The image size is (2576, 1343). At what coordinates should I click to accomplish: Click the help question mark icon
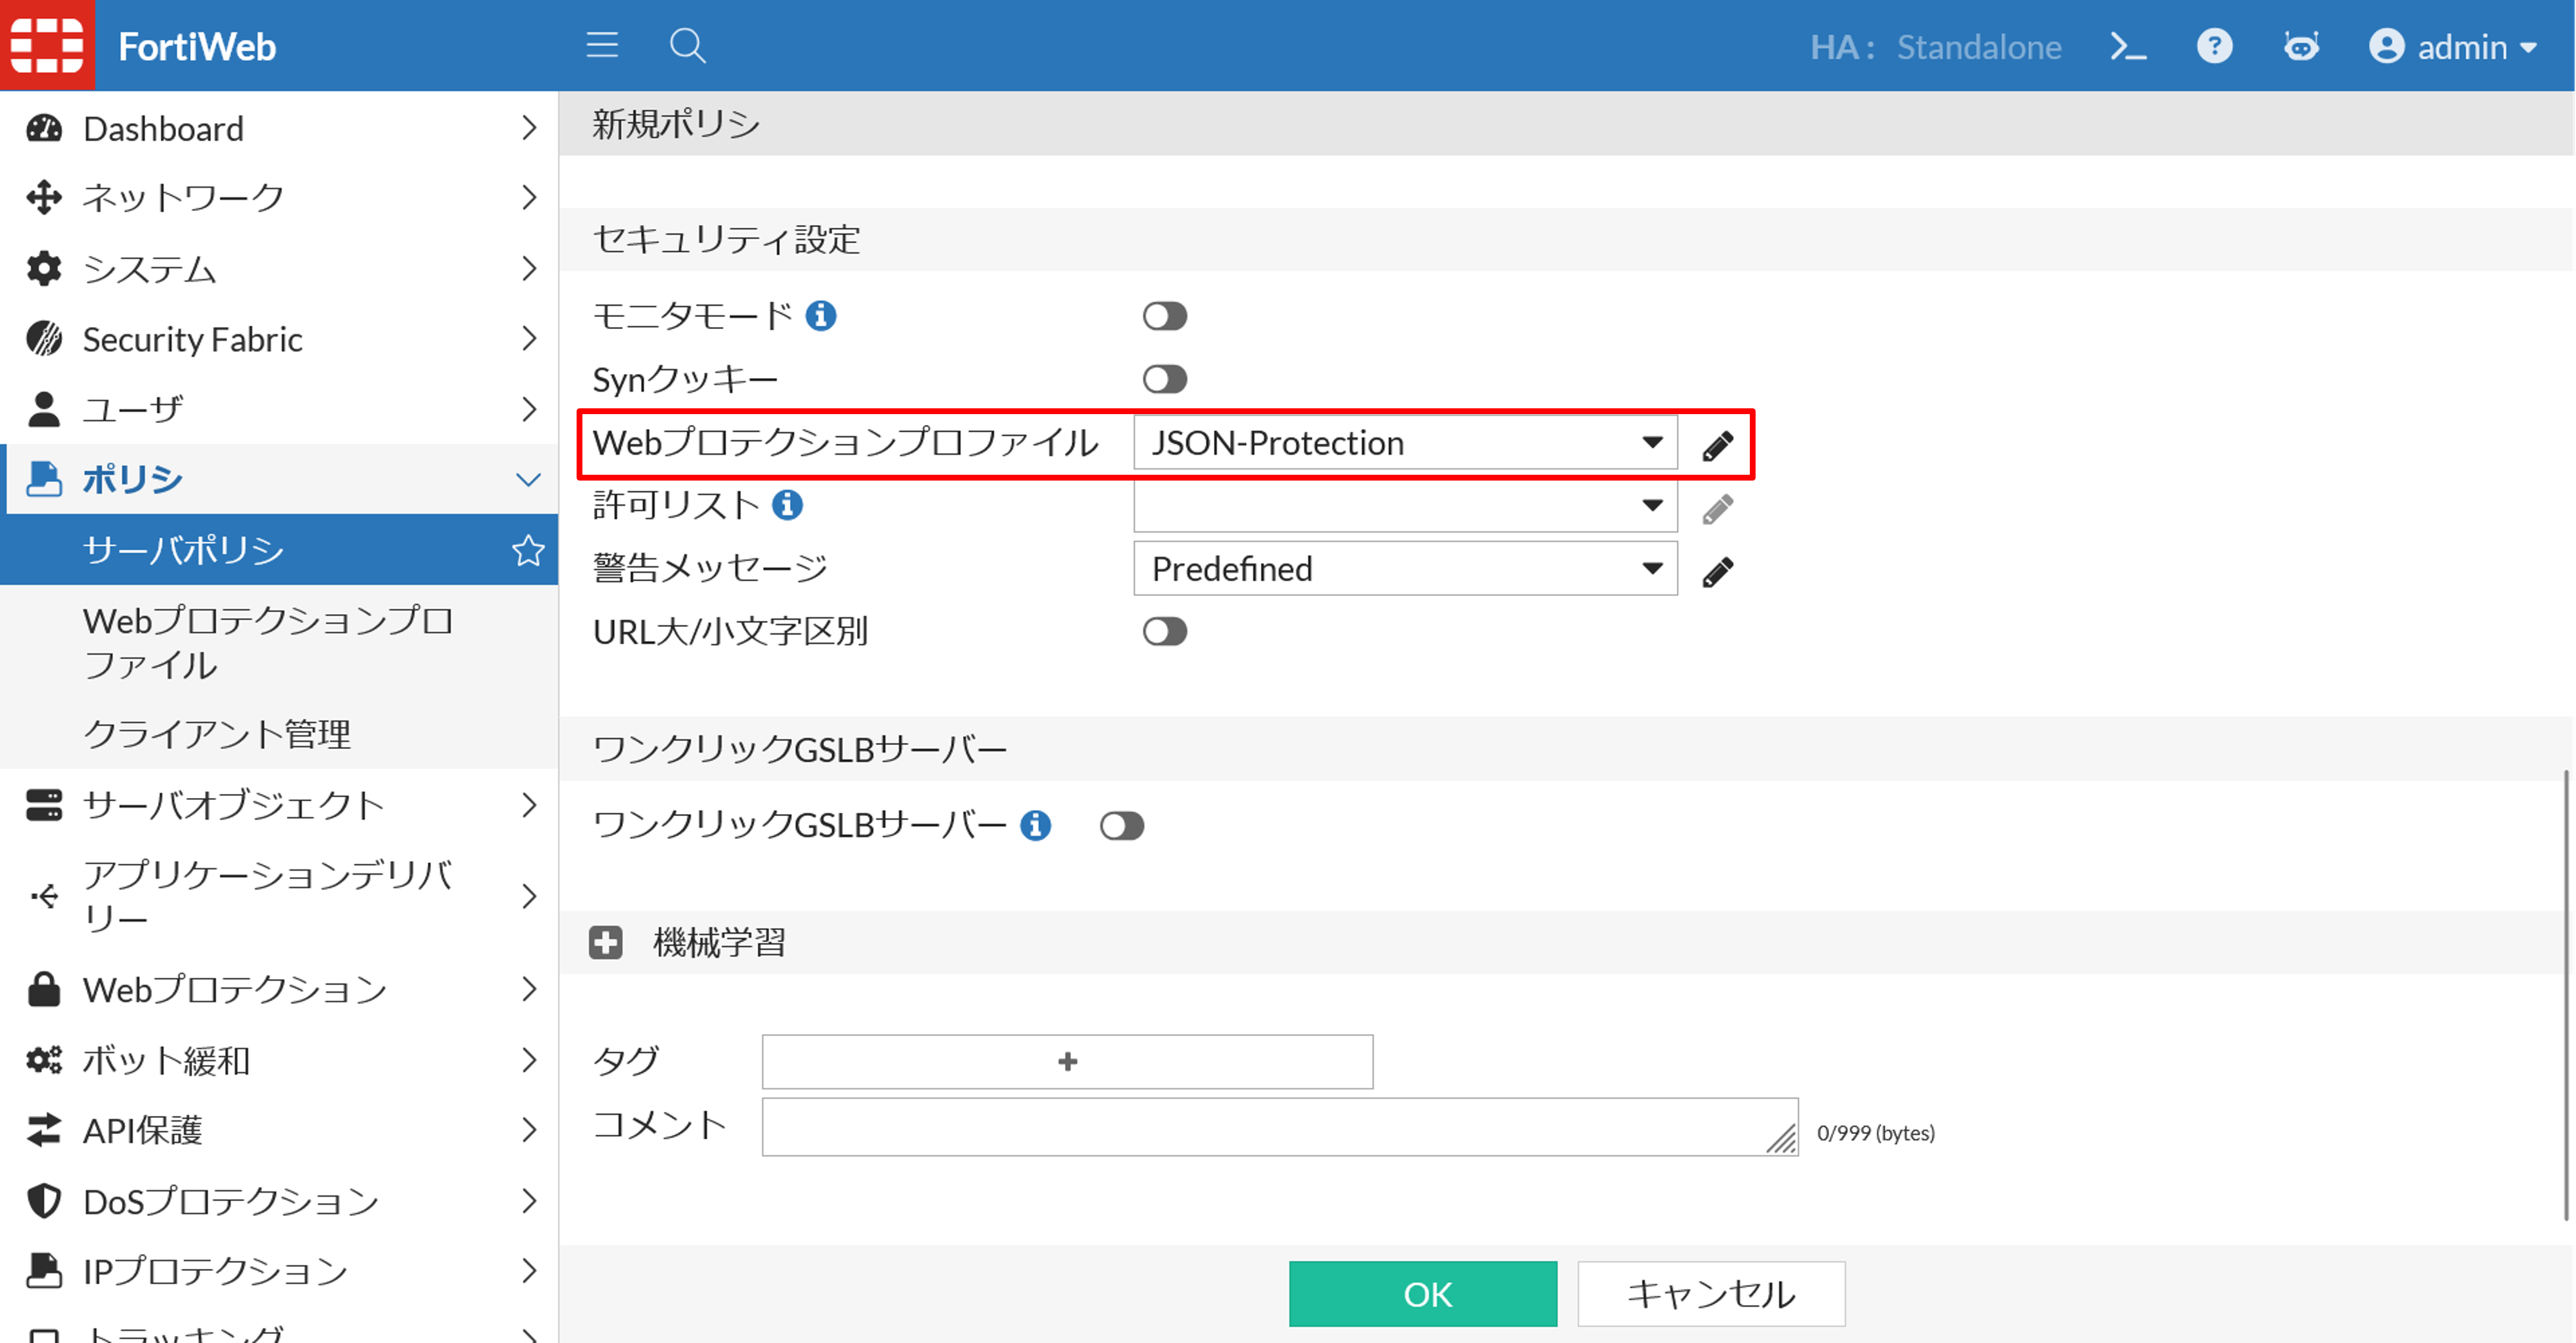pyautogui.click(x=2215, y=46)
